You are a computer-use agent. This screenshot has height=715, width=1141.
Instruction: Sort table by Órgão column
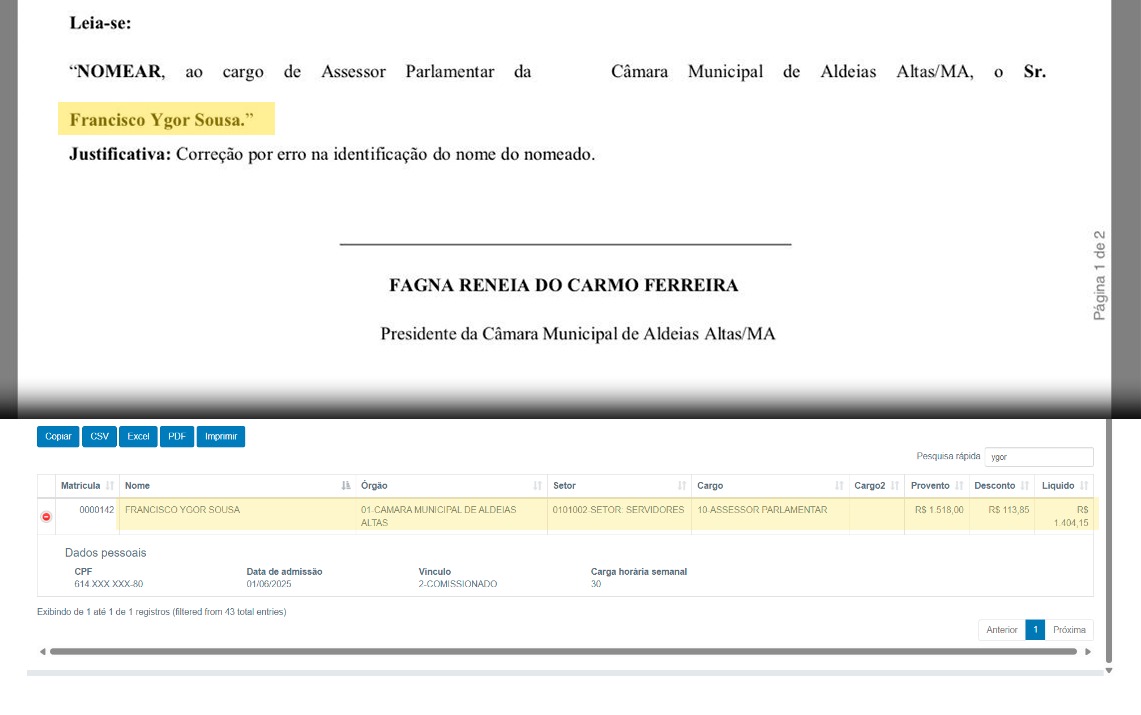click(451, 486)
